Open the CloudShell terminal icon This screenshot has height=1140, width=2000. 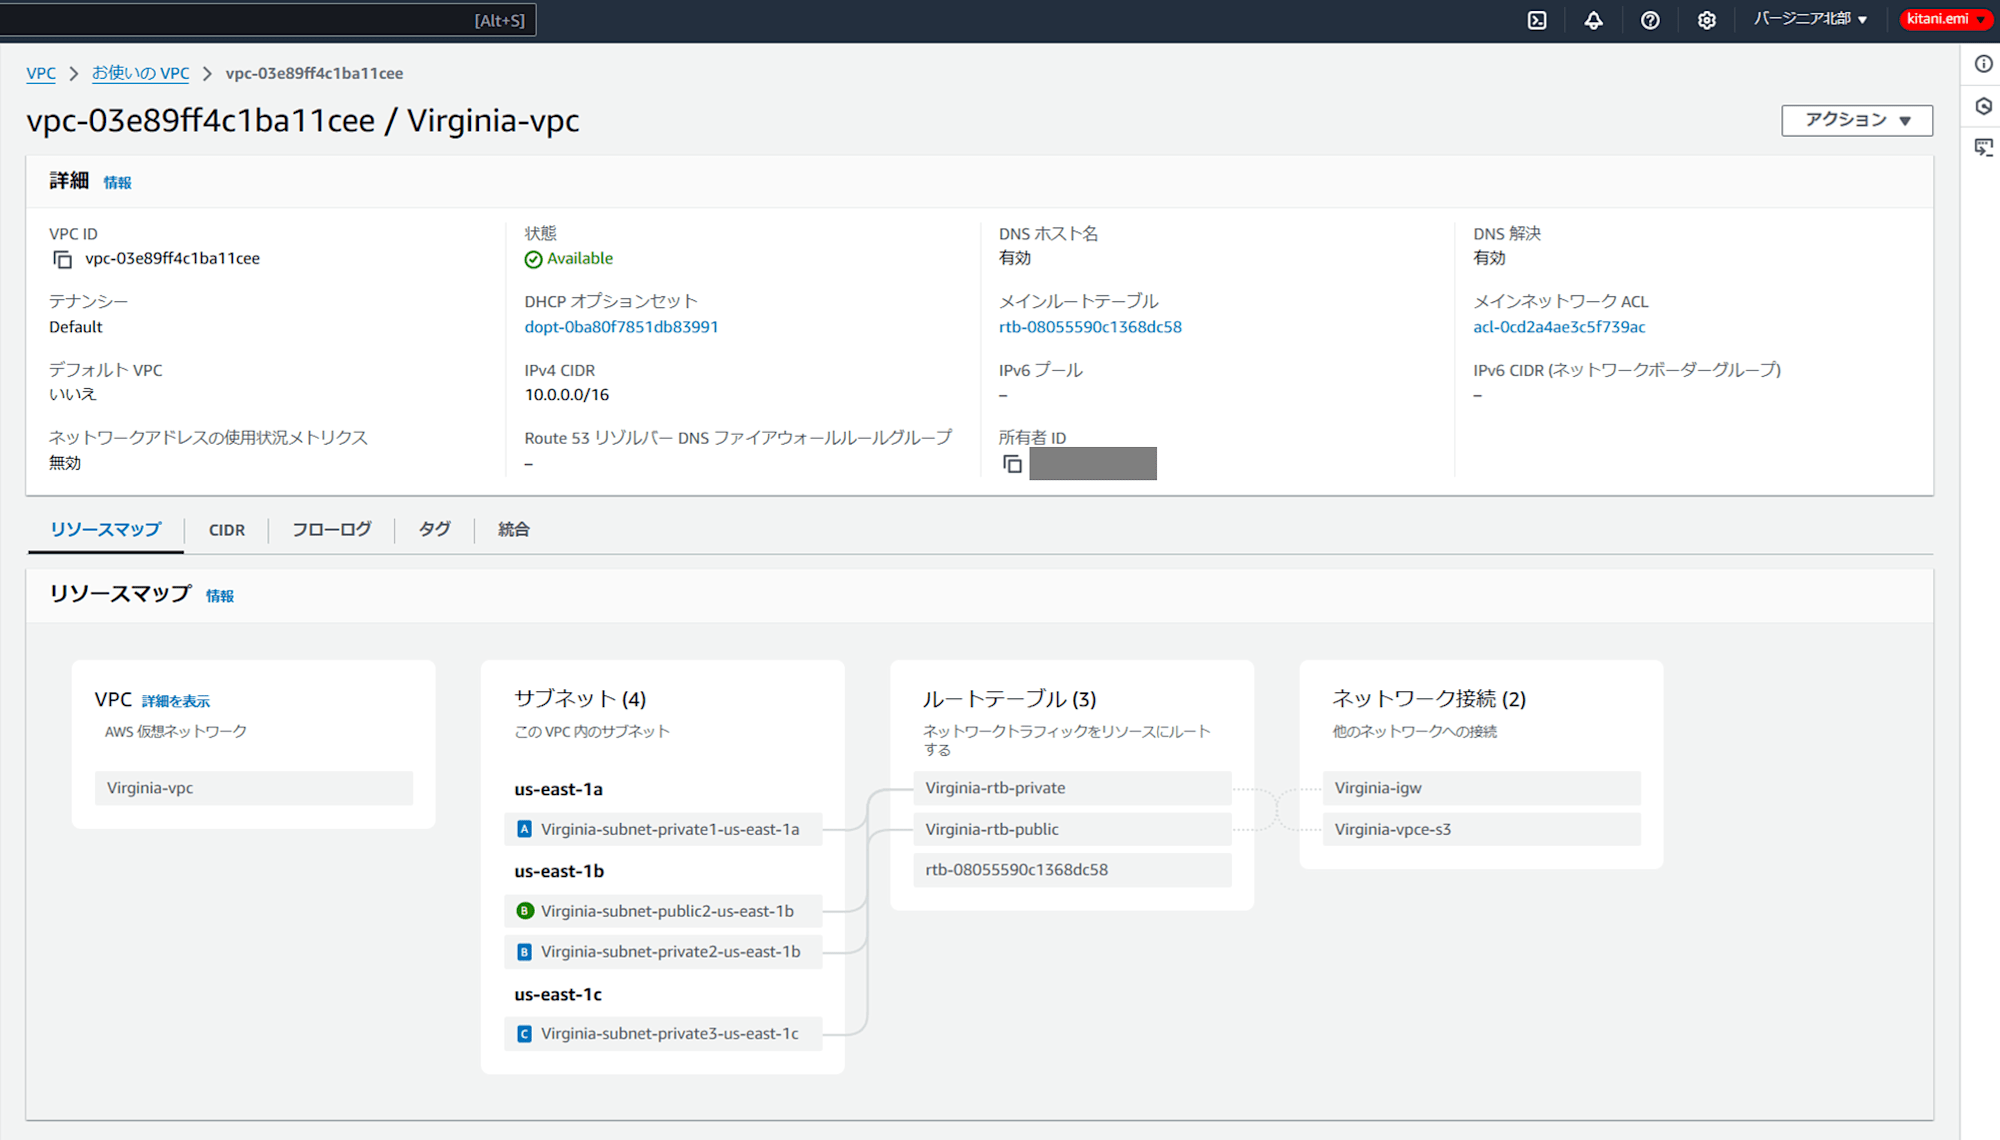(1537, 20)
